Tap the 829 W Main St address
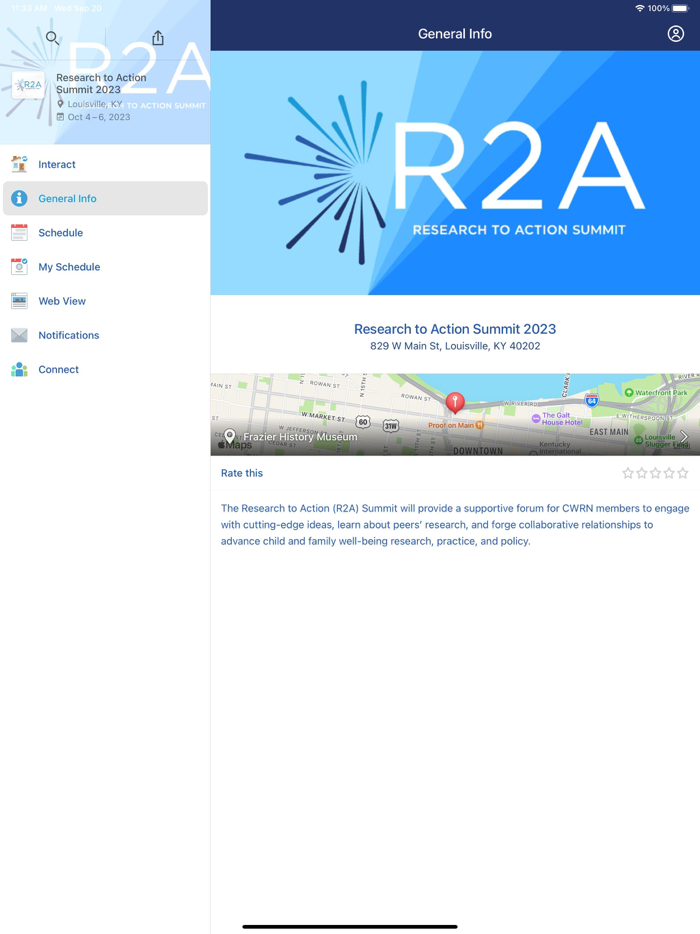 455,346
